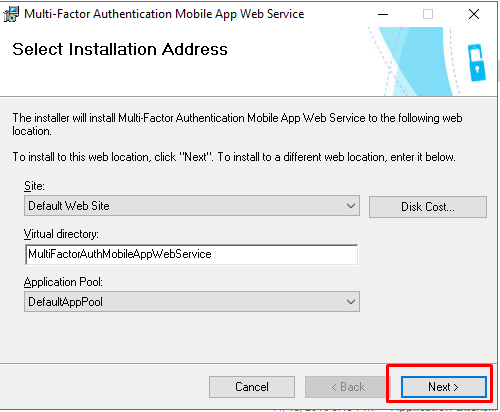The height and width of the screenshot is (412, 500).
Task: Click the disabled Back button
Action: [x=347, y=387]
